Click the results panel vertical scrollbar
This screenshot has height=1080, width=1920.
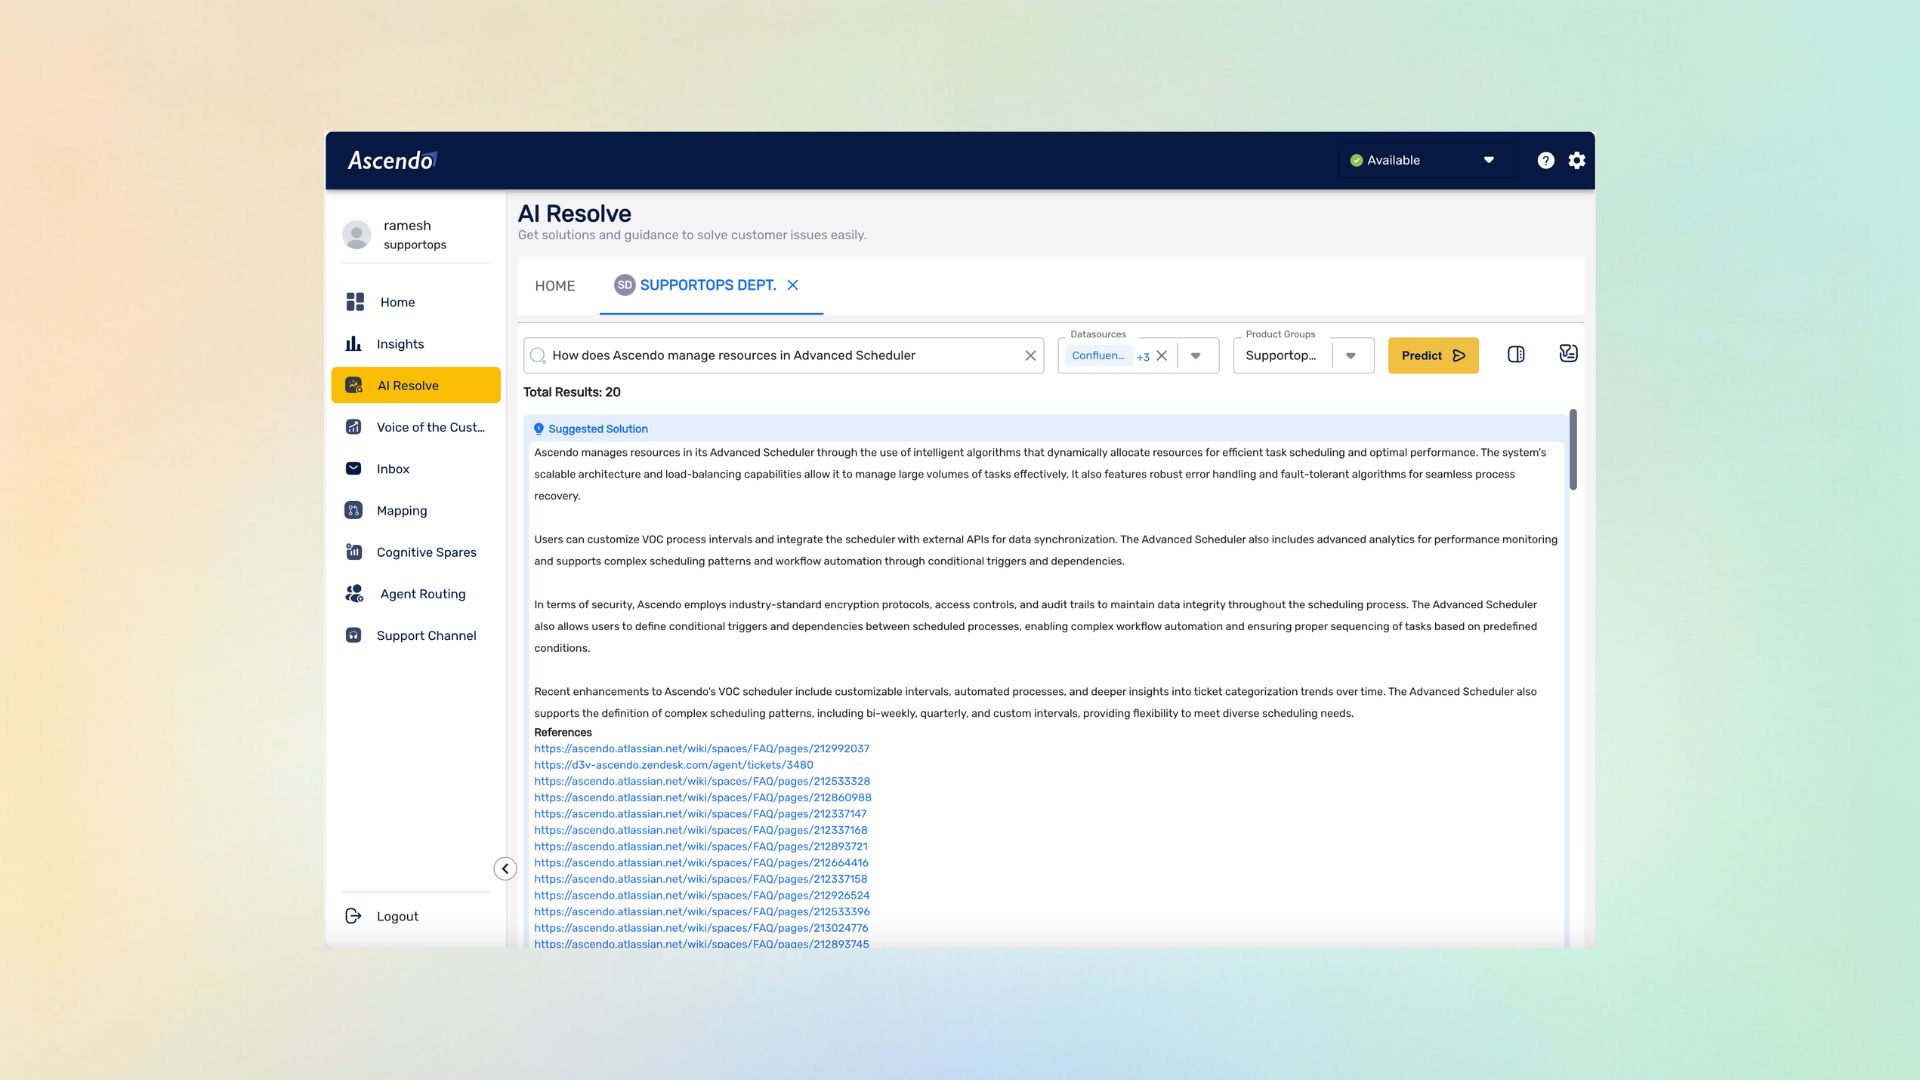(1573, 450)
